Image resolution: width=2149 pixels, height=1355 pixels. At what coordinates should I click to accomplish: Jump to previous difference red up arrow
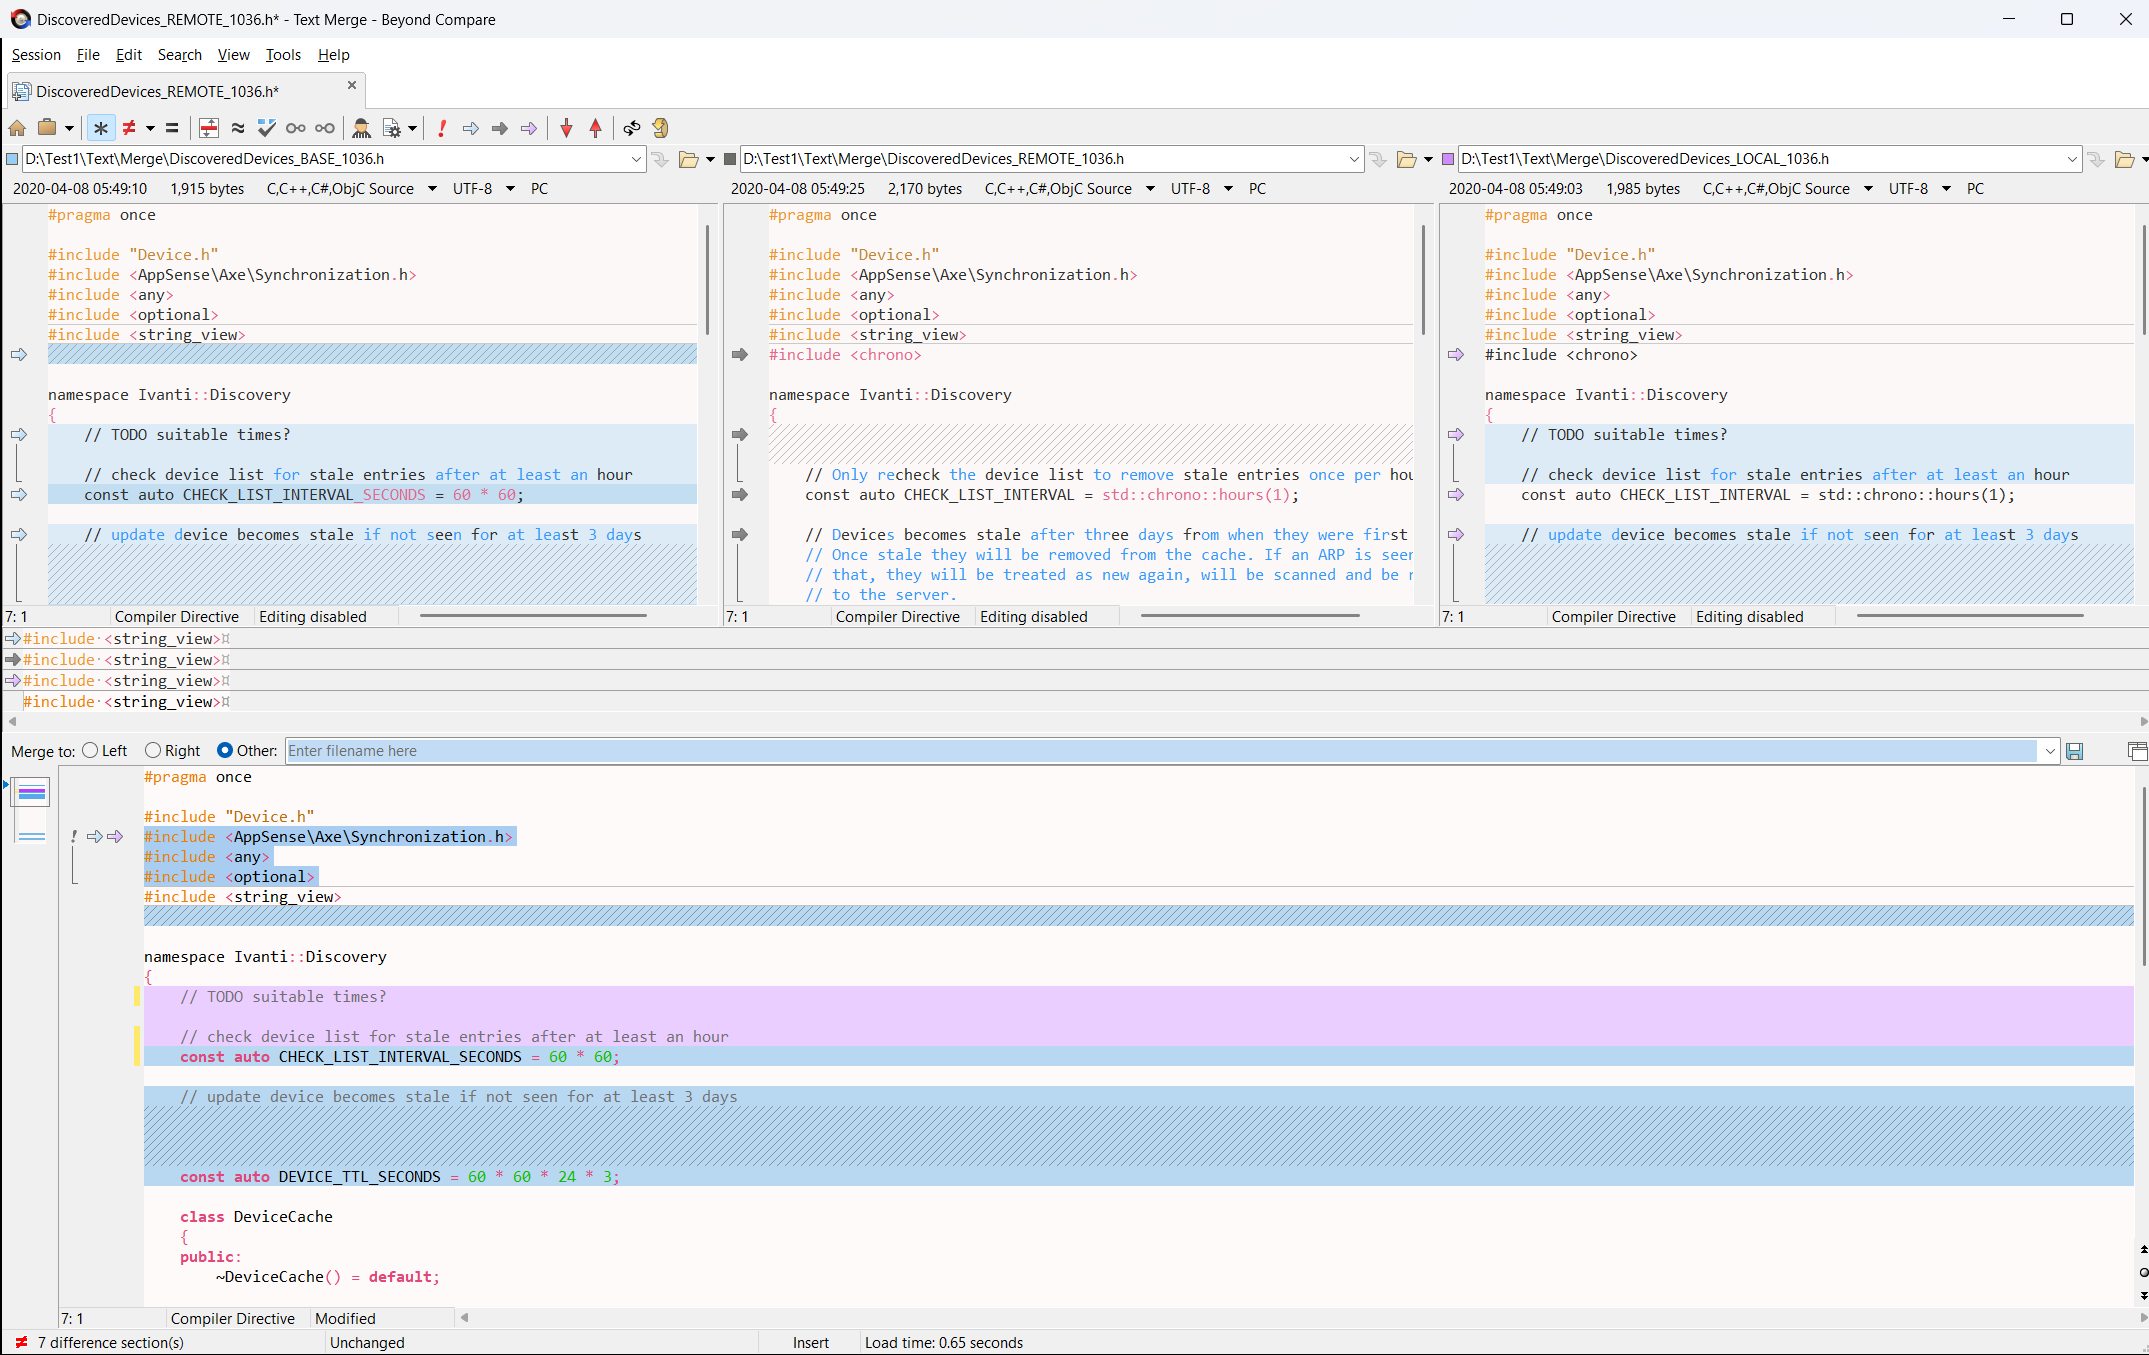(x=596, y=128)
